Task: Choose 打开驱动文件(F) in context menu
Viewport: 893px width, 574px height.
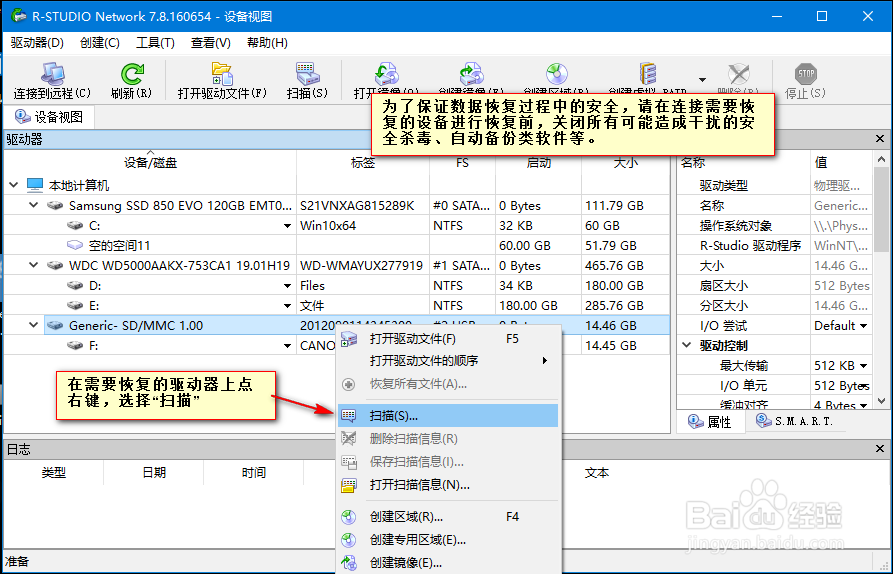Action: point(448,339)
